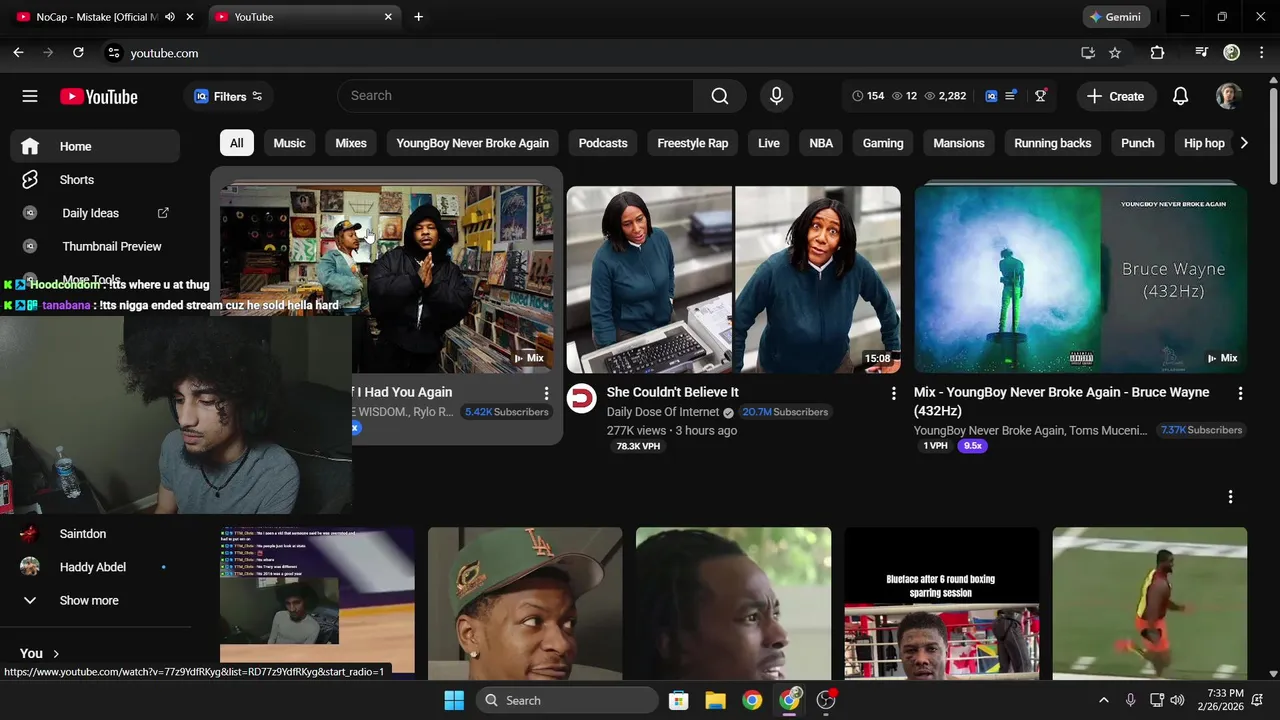Open Microsoft Store from taskbar
The width and height of the screenshot is (1280, 720).
(679, 700)
